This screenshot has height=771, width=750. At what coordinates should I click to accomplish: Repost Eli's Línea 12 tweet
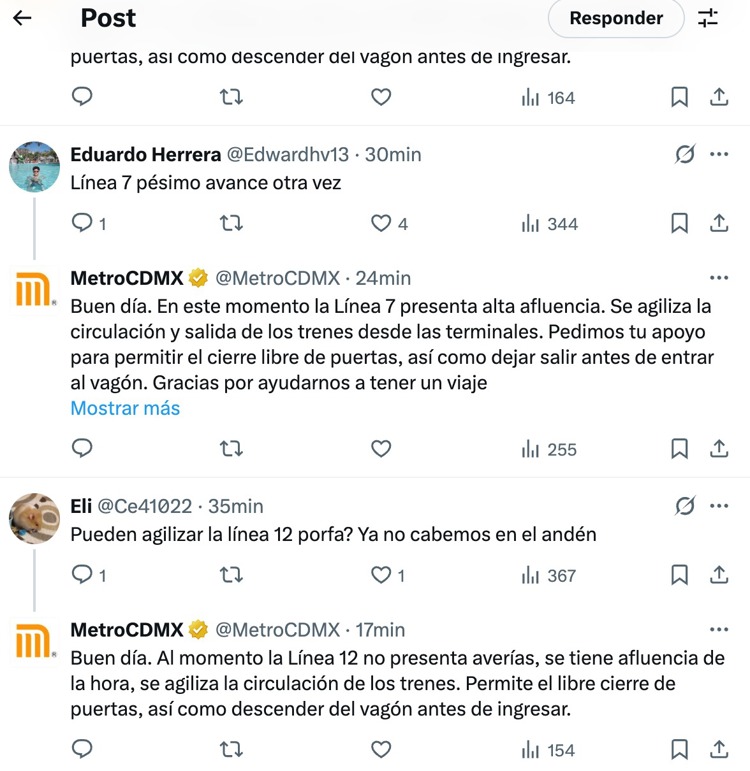(231, 575)
